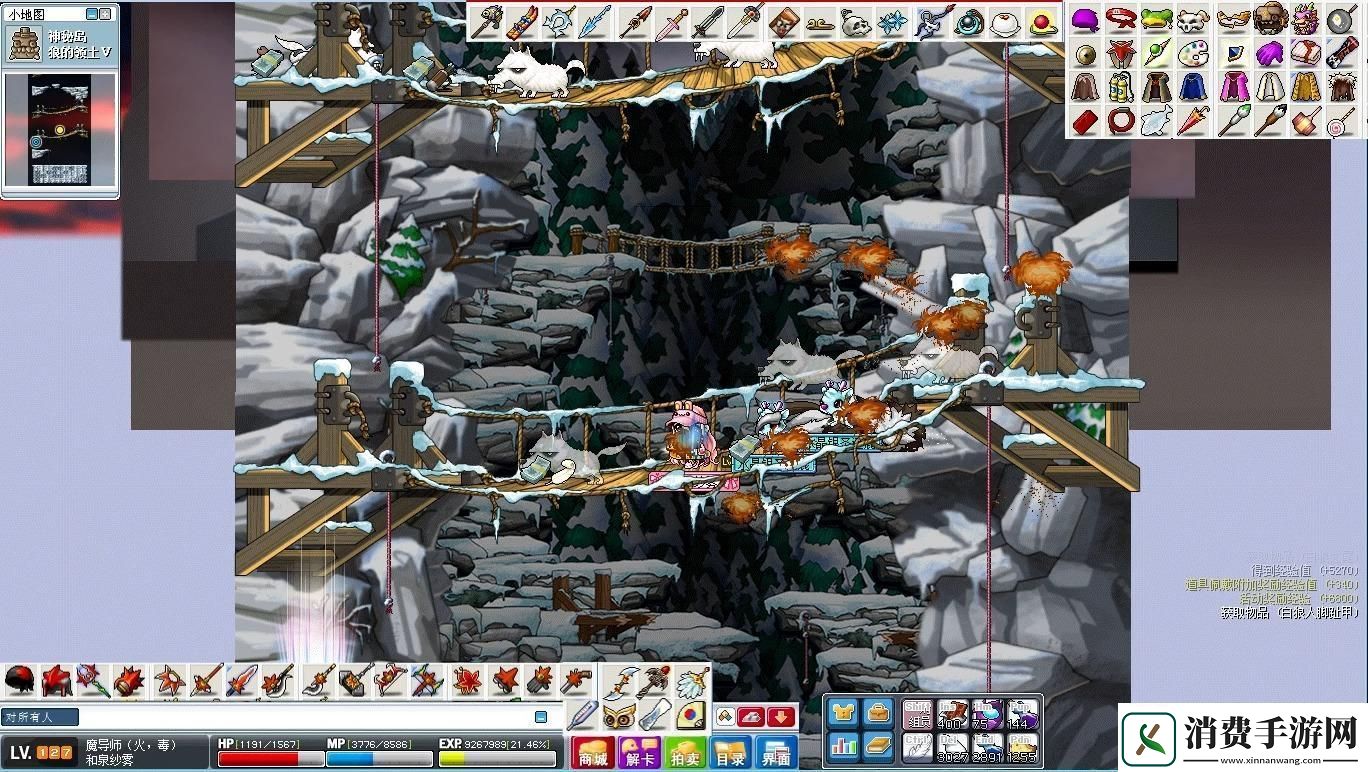Screen dimensions: 1368x772
Task: Toggle the minimap's first size button
Action: 92,14
